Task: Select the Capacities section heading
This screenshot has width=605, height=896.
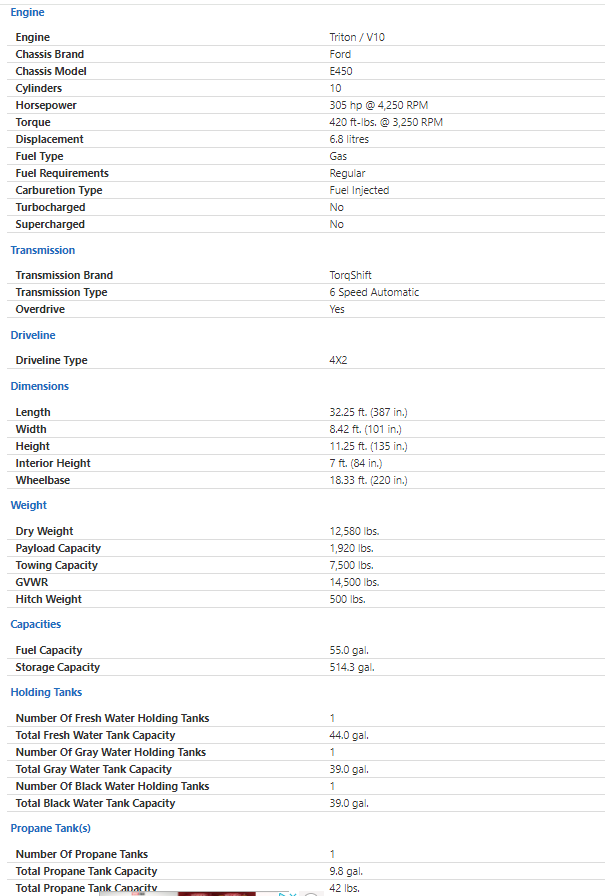Action: (35, 624)
